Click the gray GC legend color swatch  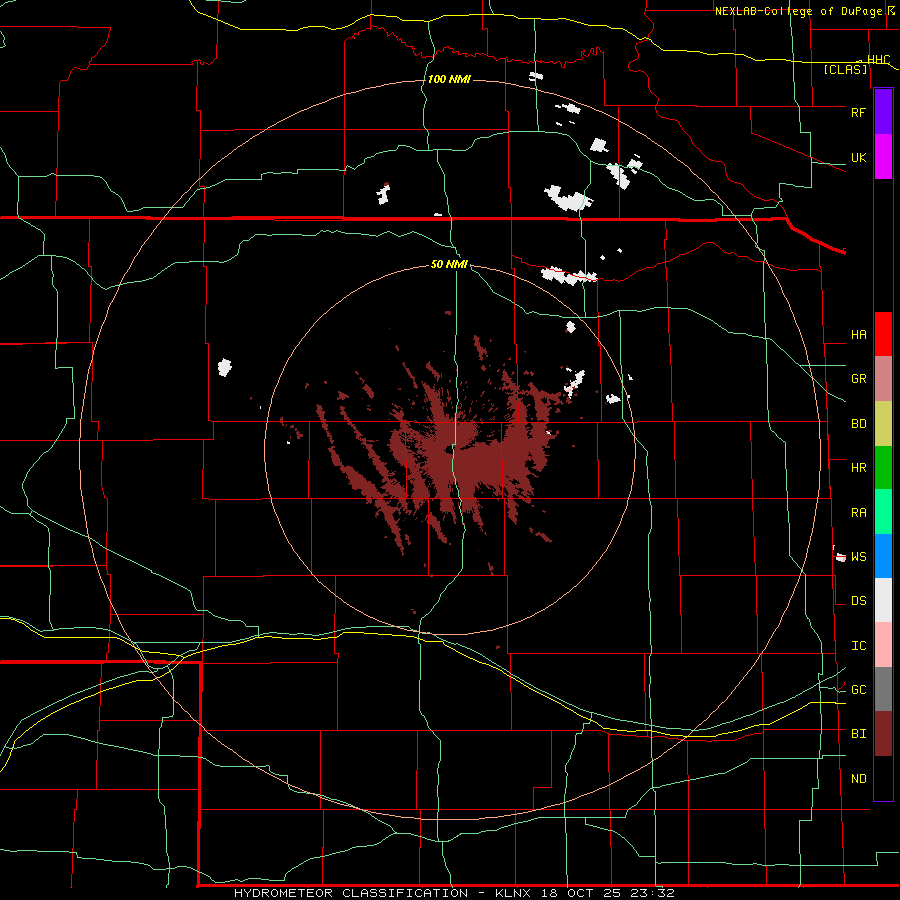pyautogui.click(x=883, y=689)
